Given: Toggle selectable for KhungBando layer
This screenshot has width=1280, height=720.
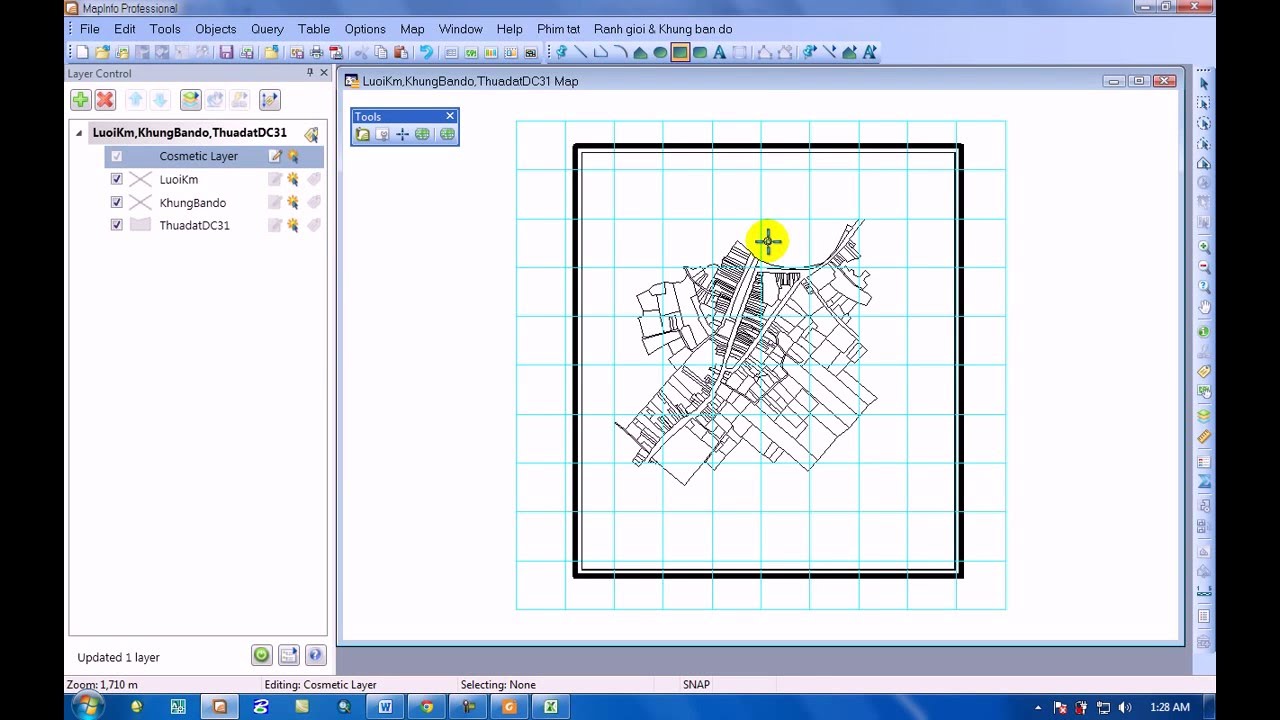Looking at the screenshot, I should tap(293, 202).
